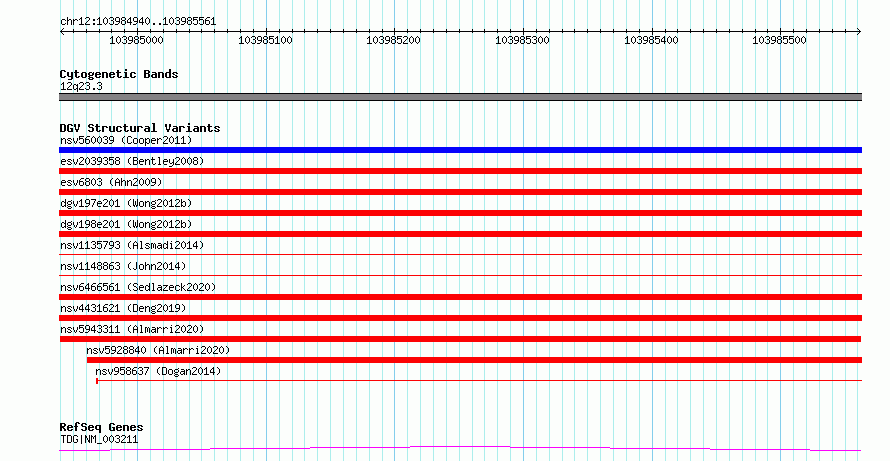The height and width of the screenshot is (461, 890).
Task: Click the Cytogenetic Bands track title
Action: coord(119,74)
